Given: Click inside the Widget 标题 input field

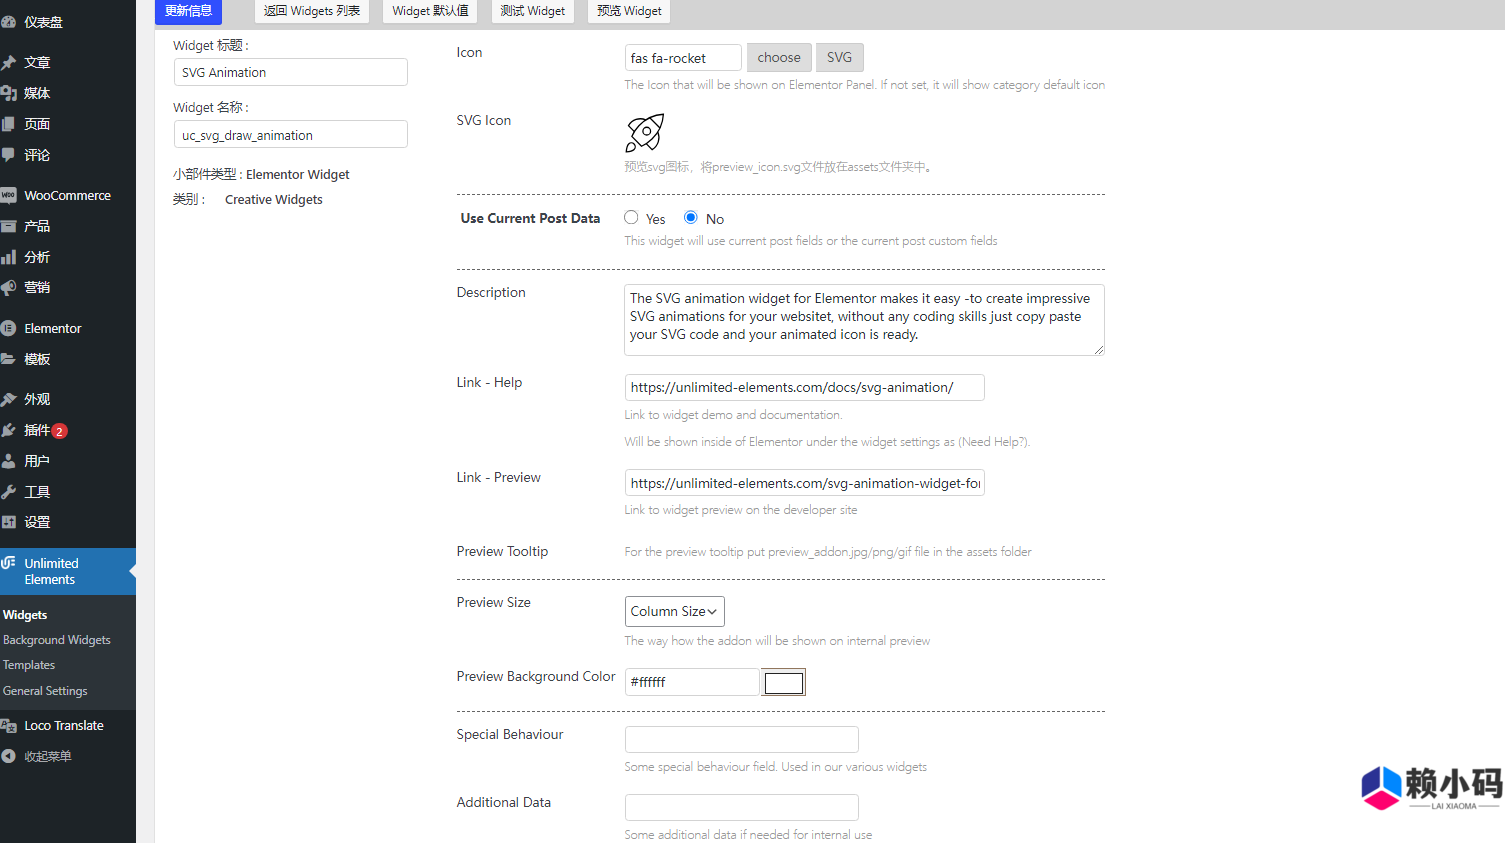Looking at the screenshot, I should point(290,72).
